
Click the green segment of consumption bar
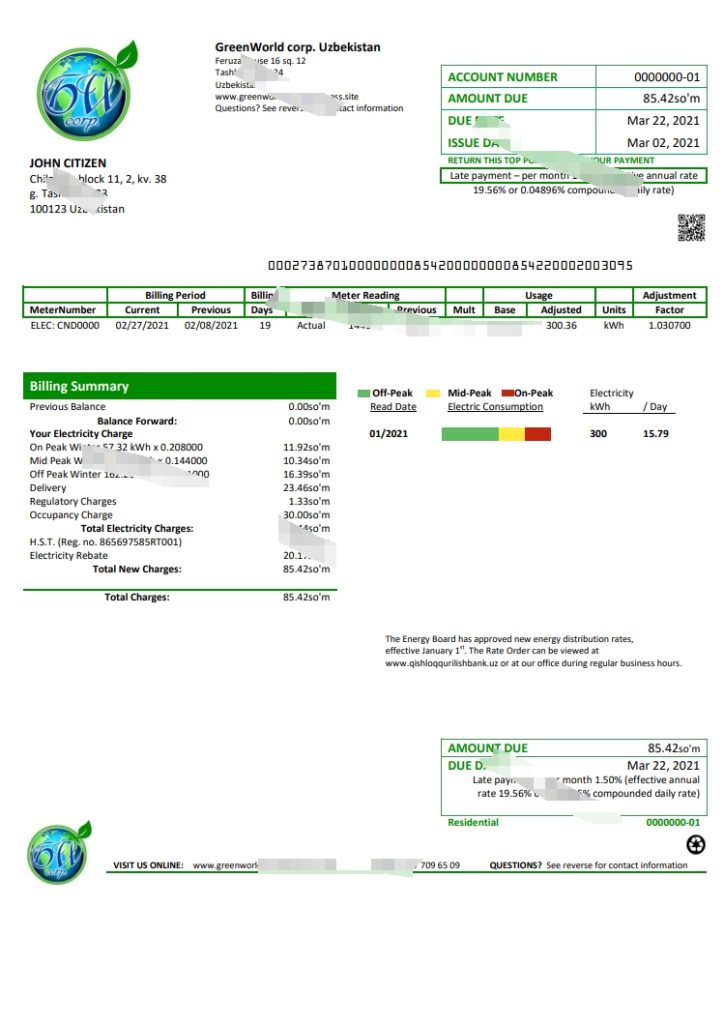point(470,434)
